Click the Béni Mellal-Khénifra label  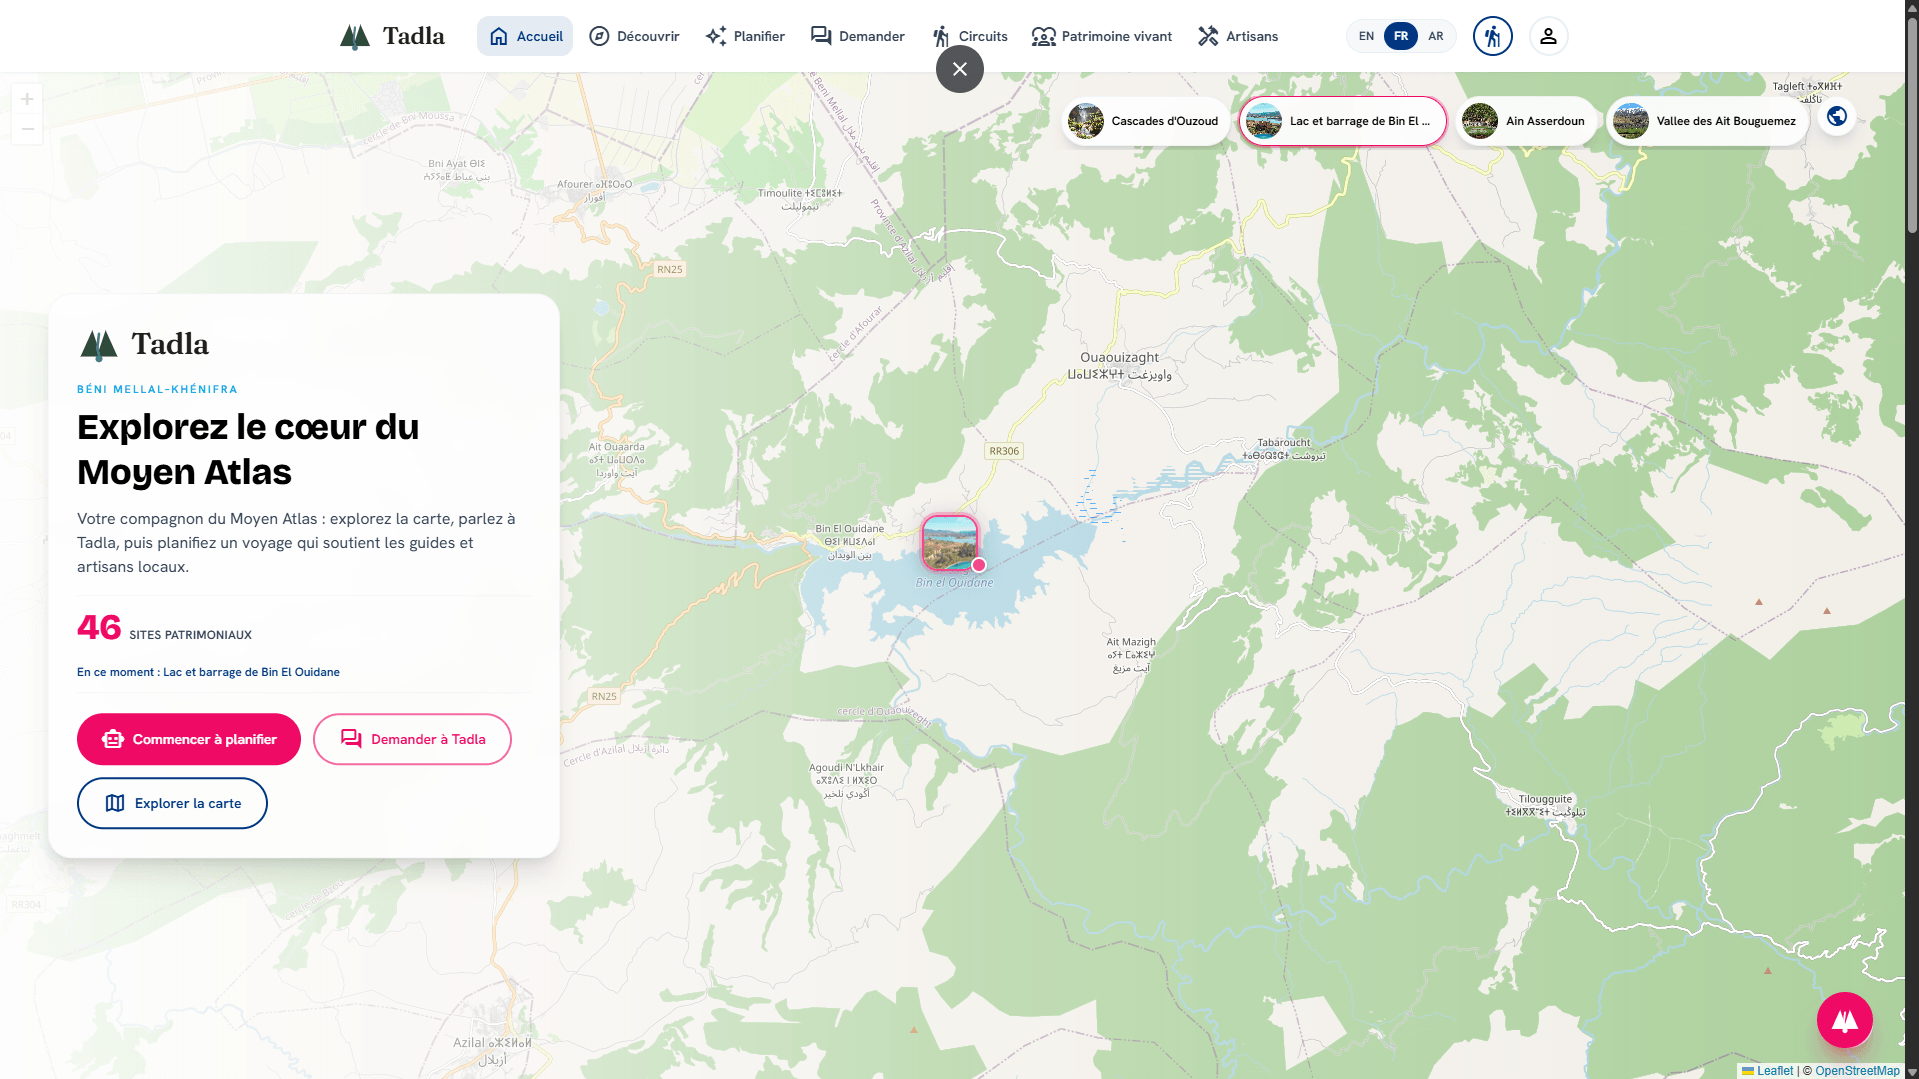click(x=157, y=389)
